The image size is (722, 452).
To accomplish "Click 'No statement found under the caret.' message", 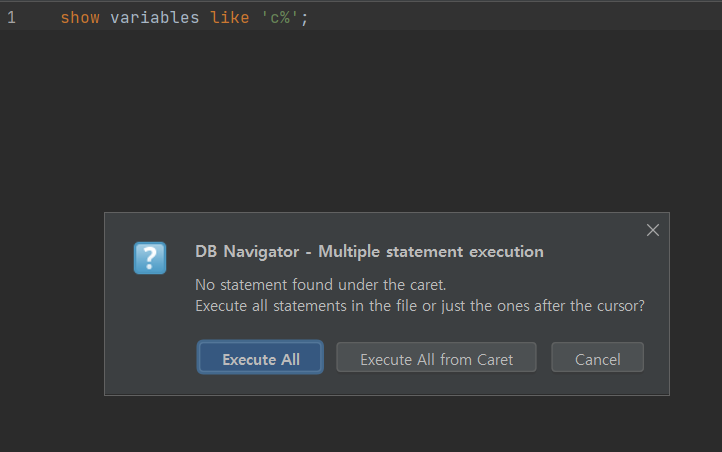I will click(x=320, y=285).
